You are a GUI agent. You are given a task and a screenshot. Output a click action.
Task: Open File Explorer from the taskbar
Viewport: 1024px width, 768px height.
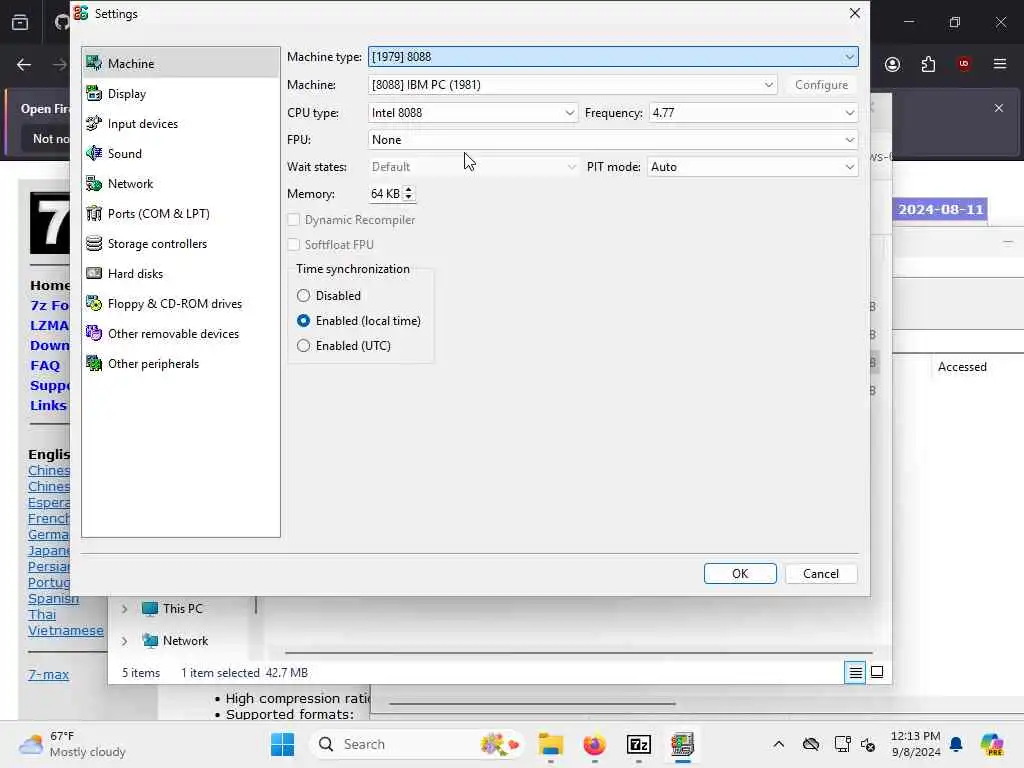tap(551, 744)
